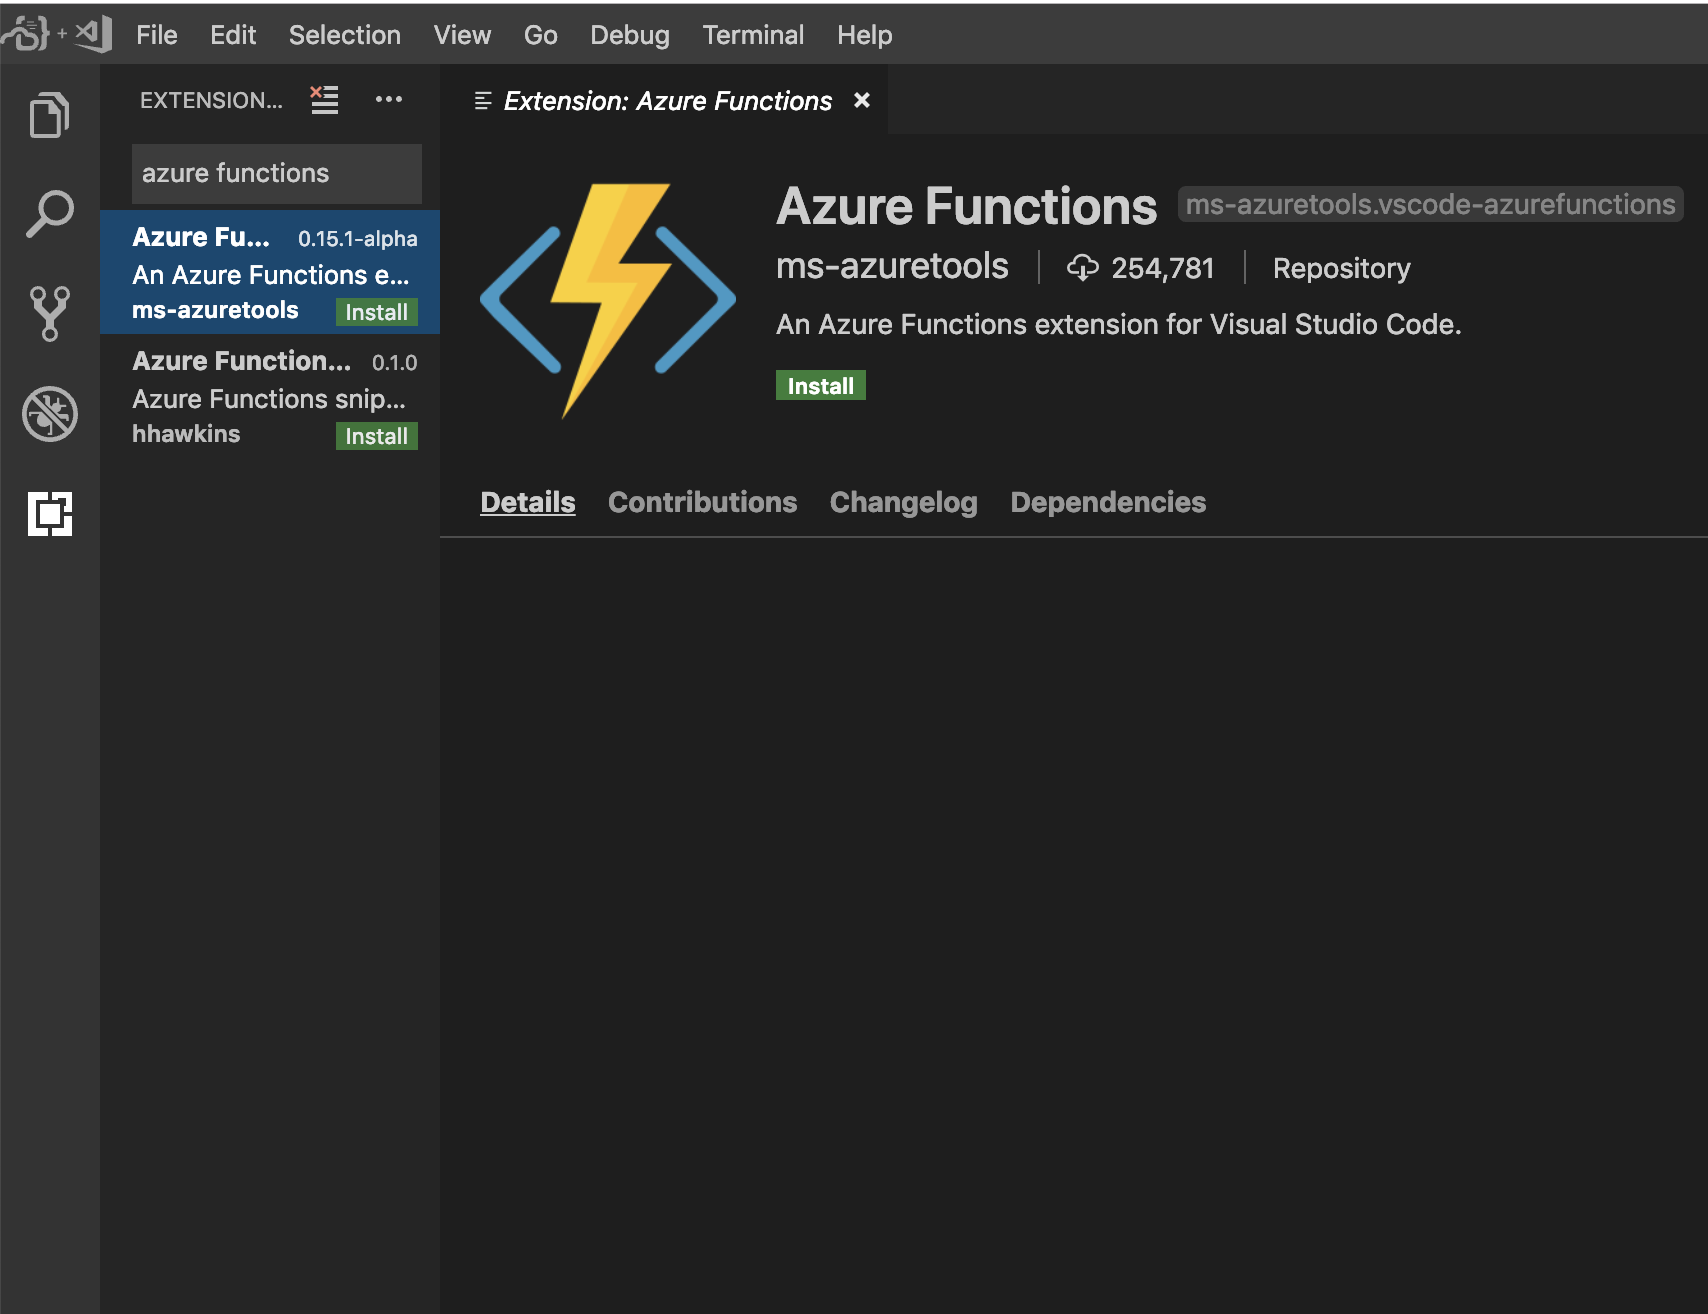
Task: Click the 0.15.1-alpha version label
Action: [x=358, y=239]
